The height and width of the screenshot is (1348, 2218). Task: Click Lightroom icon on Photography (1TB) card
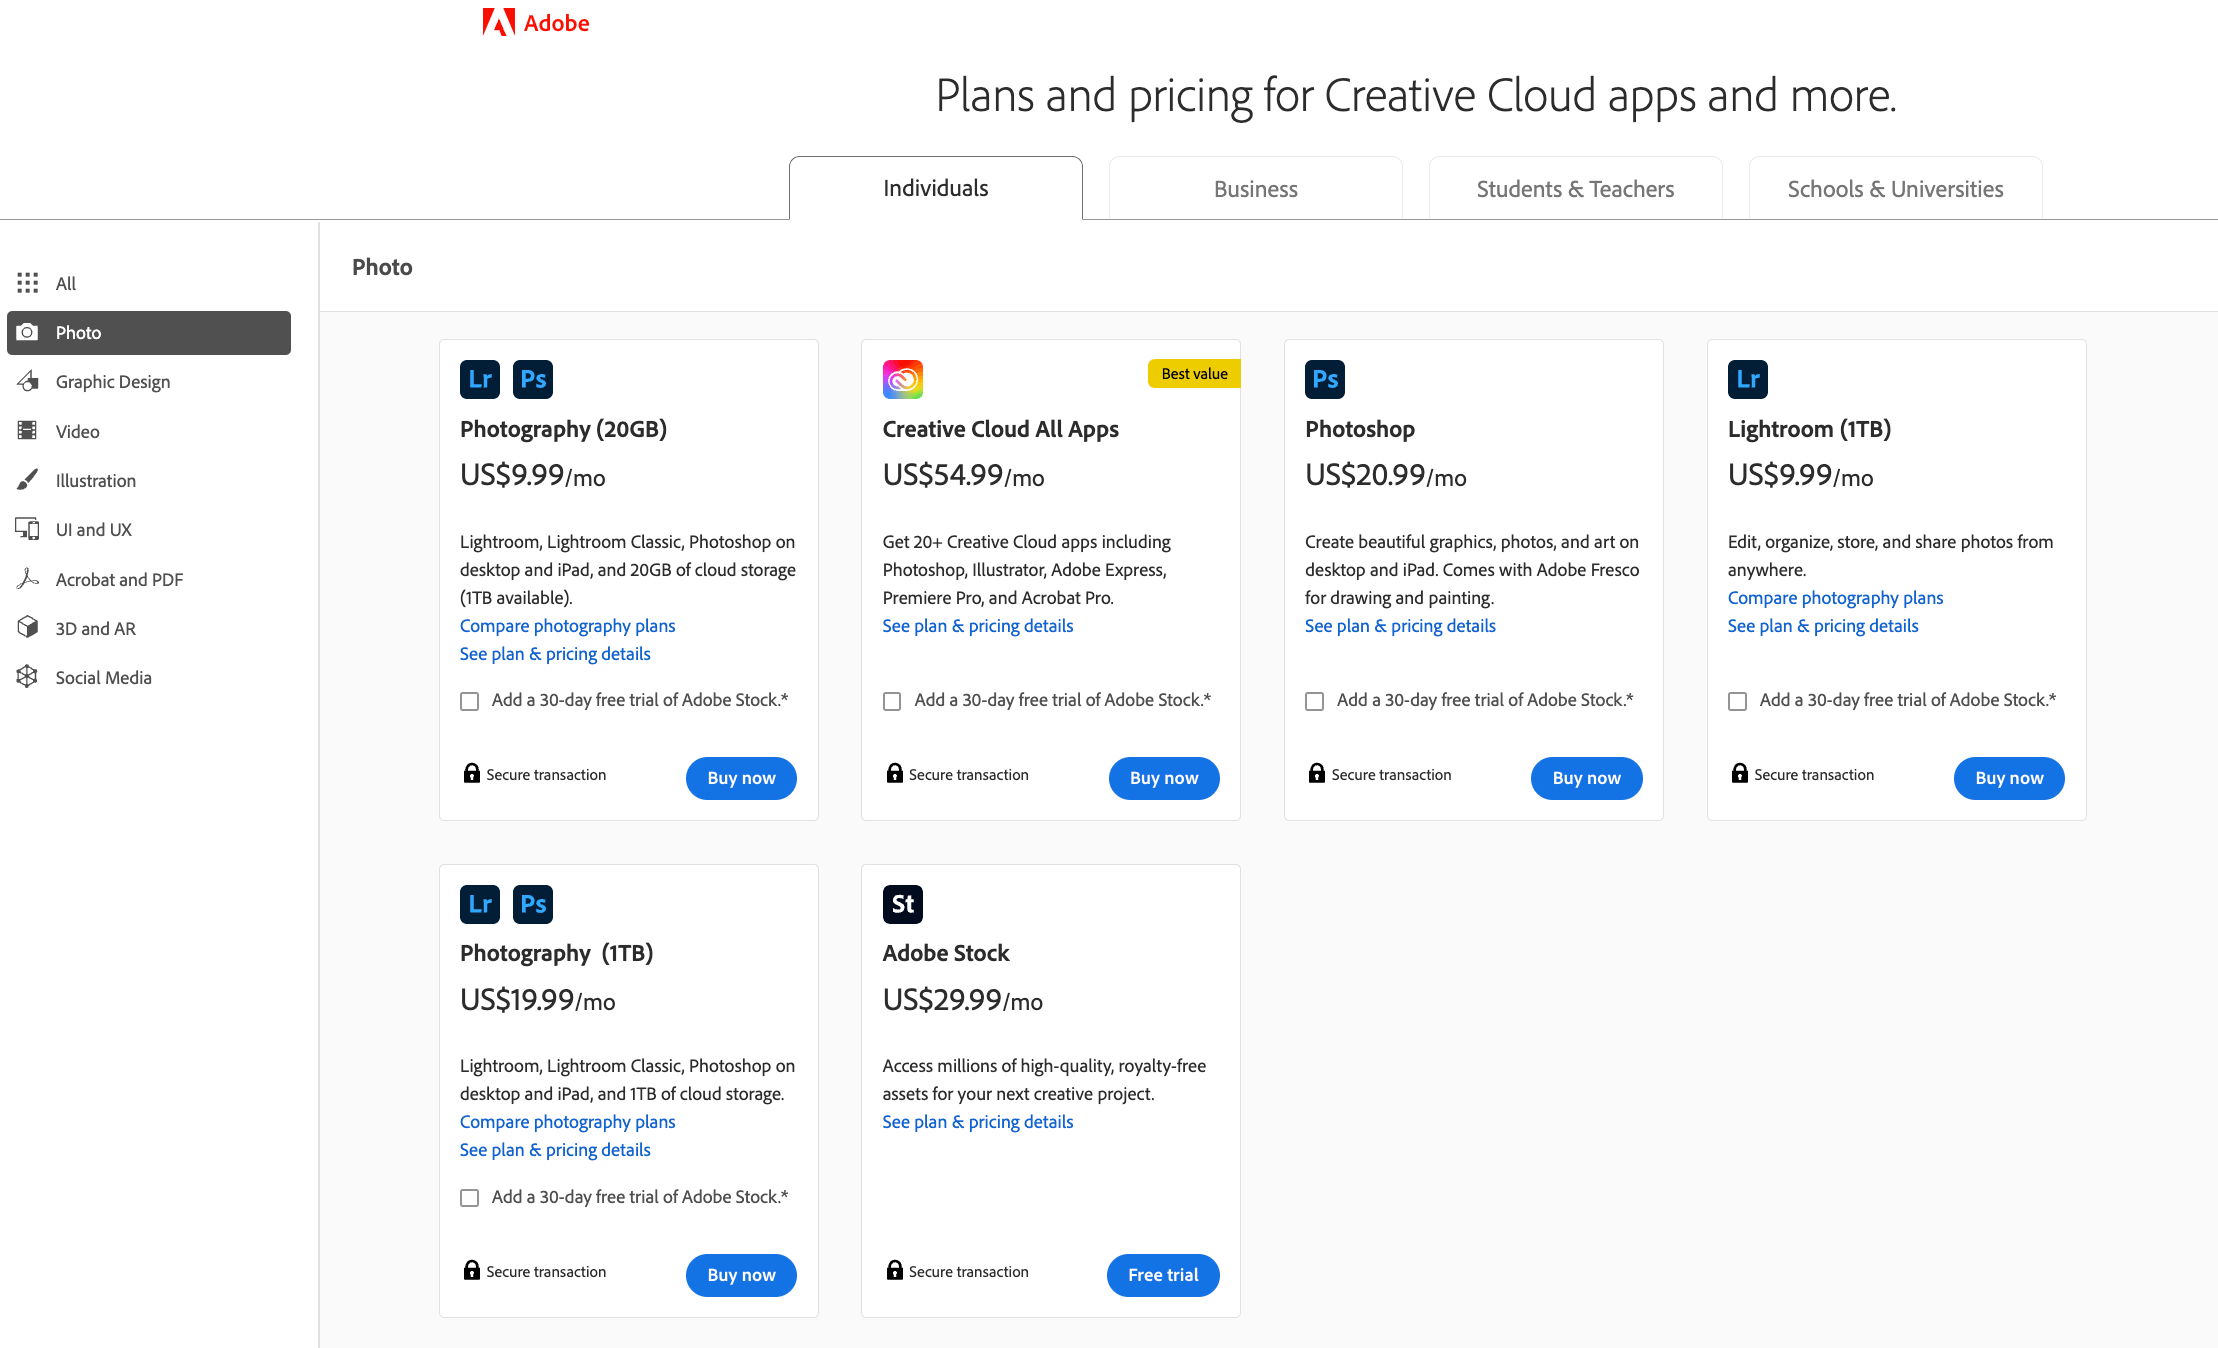(480, 904)
